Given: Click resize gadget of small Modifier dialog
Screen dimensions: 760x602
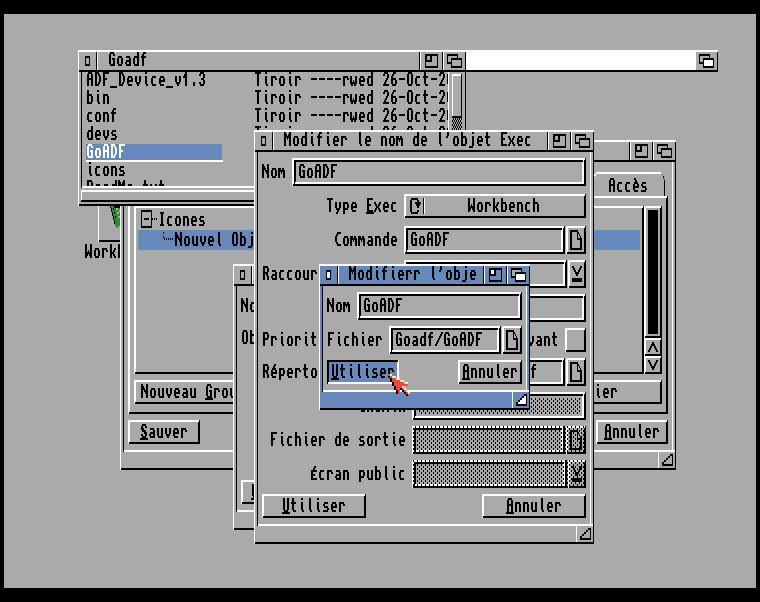Looking at the screenshot, I should pos(521,400).
